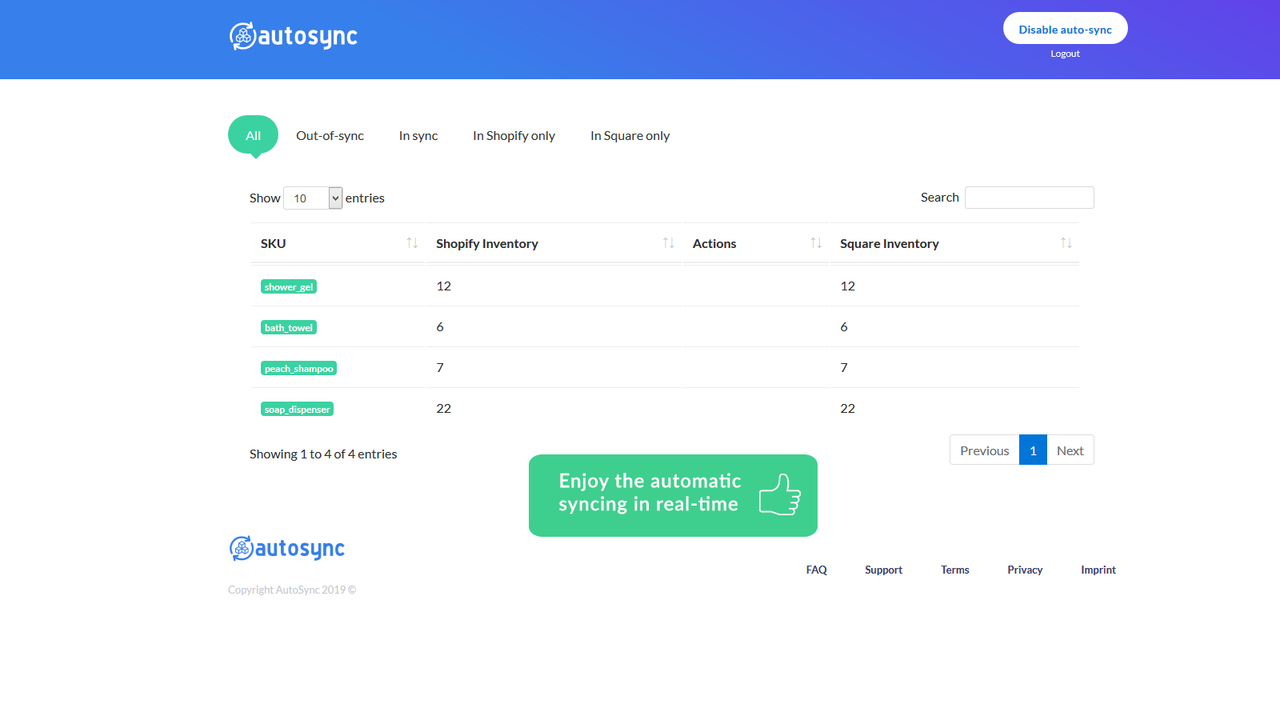1280x720 pixels.
Task: Click the Disable auto-sync button
Action: [x=1065, y=28]
